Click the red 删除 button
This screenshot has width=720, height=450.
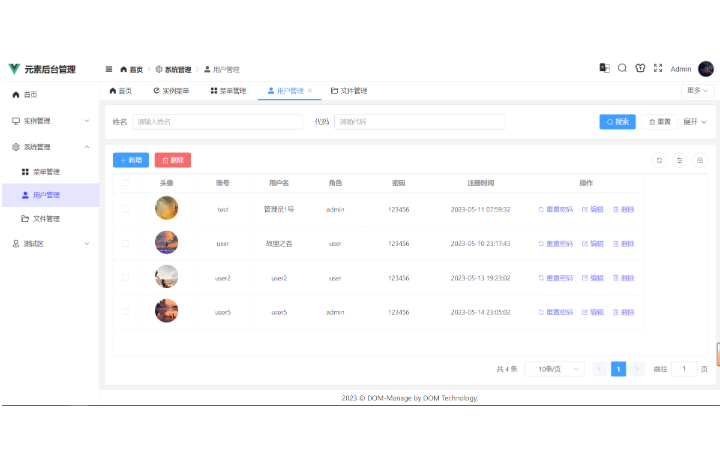point(173,160)
